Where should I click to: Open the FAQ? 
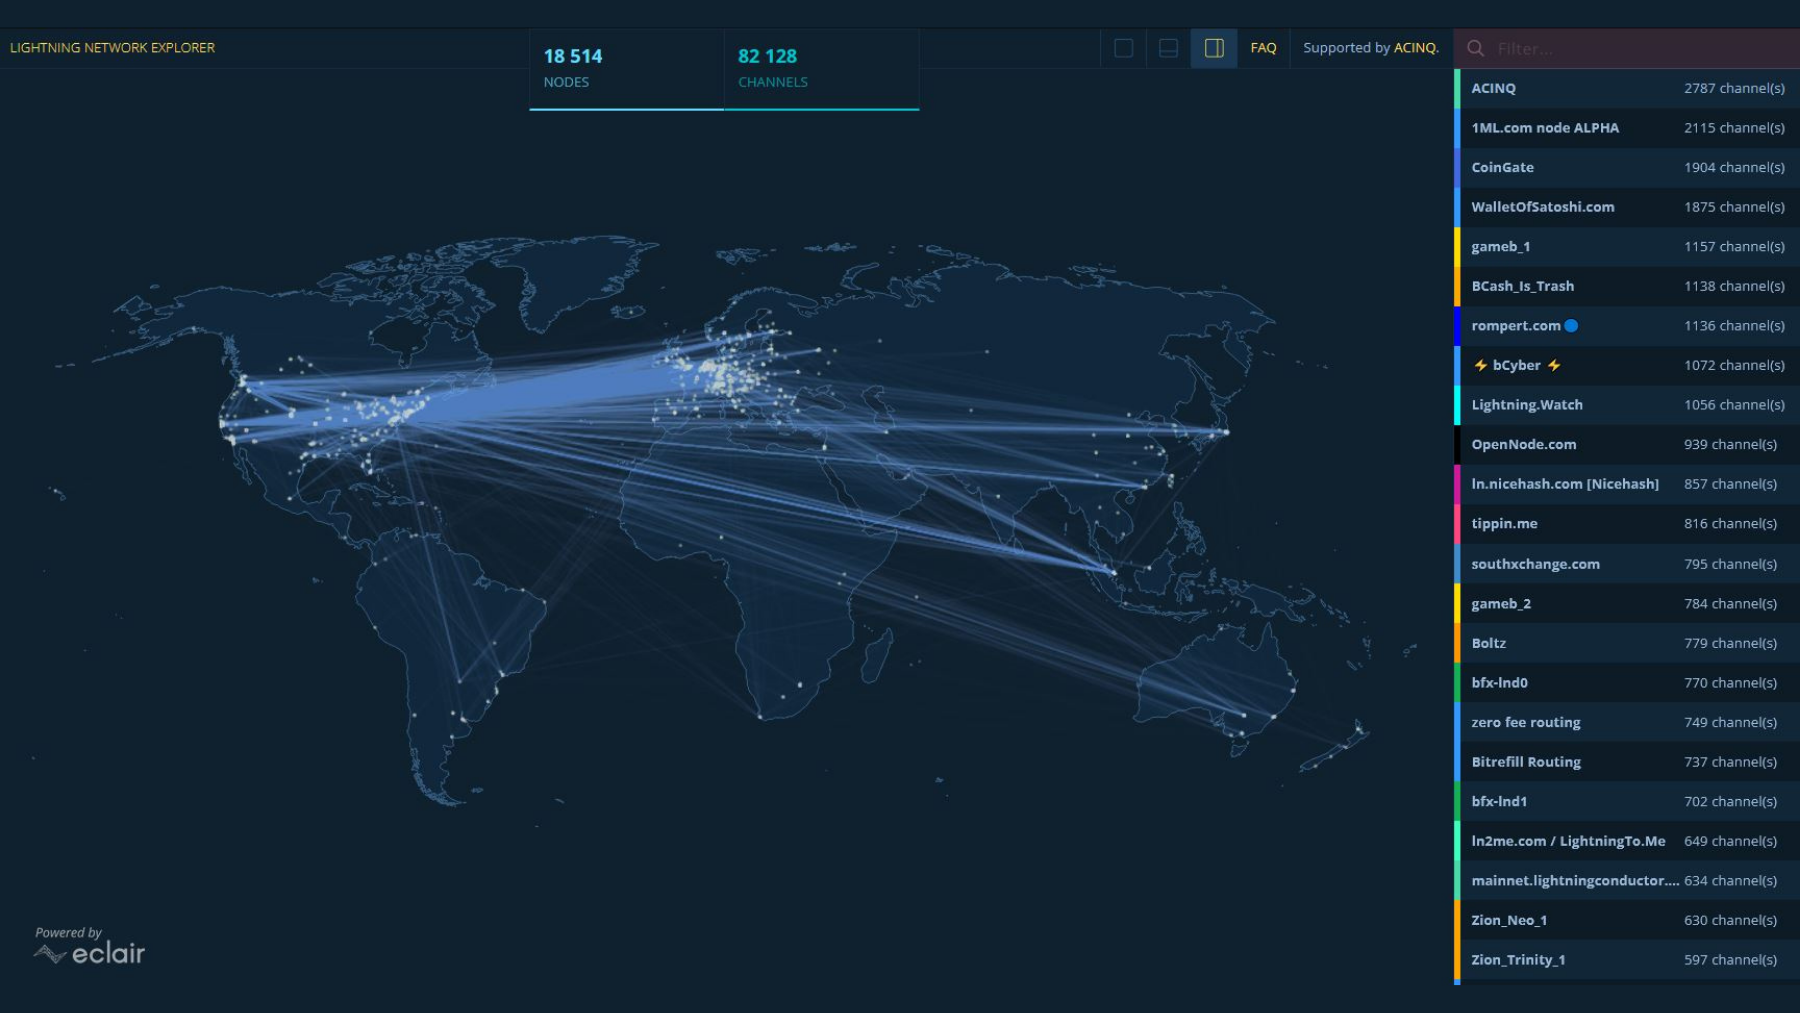1262,47
